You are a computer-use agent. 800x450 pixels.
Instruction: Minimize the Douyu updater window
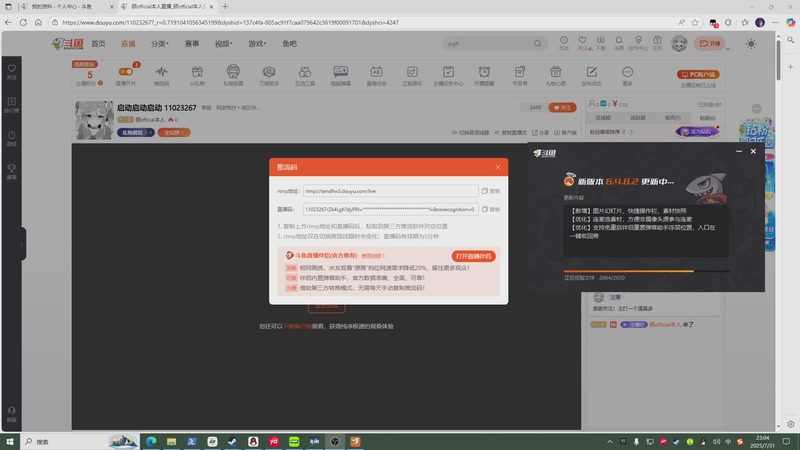[739, 151]
